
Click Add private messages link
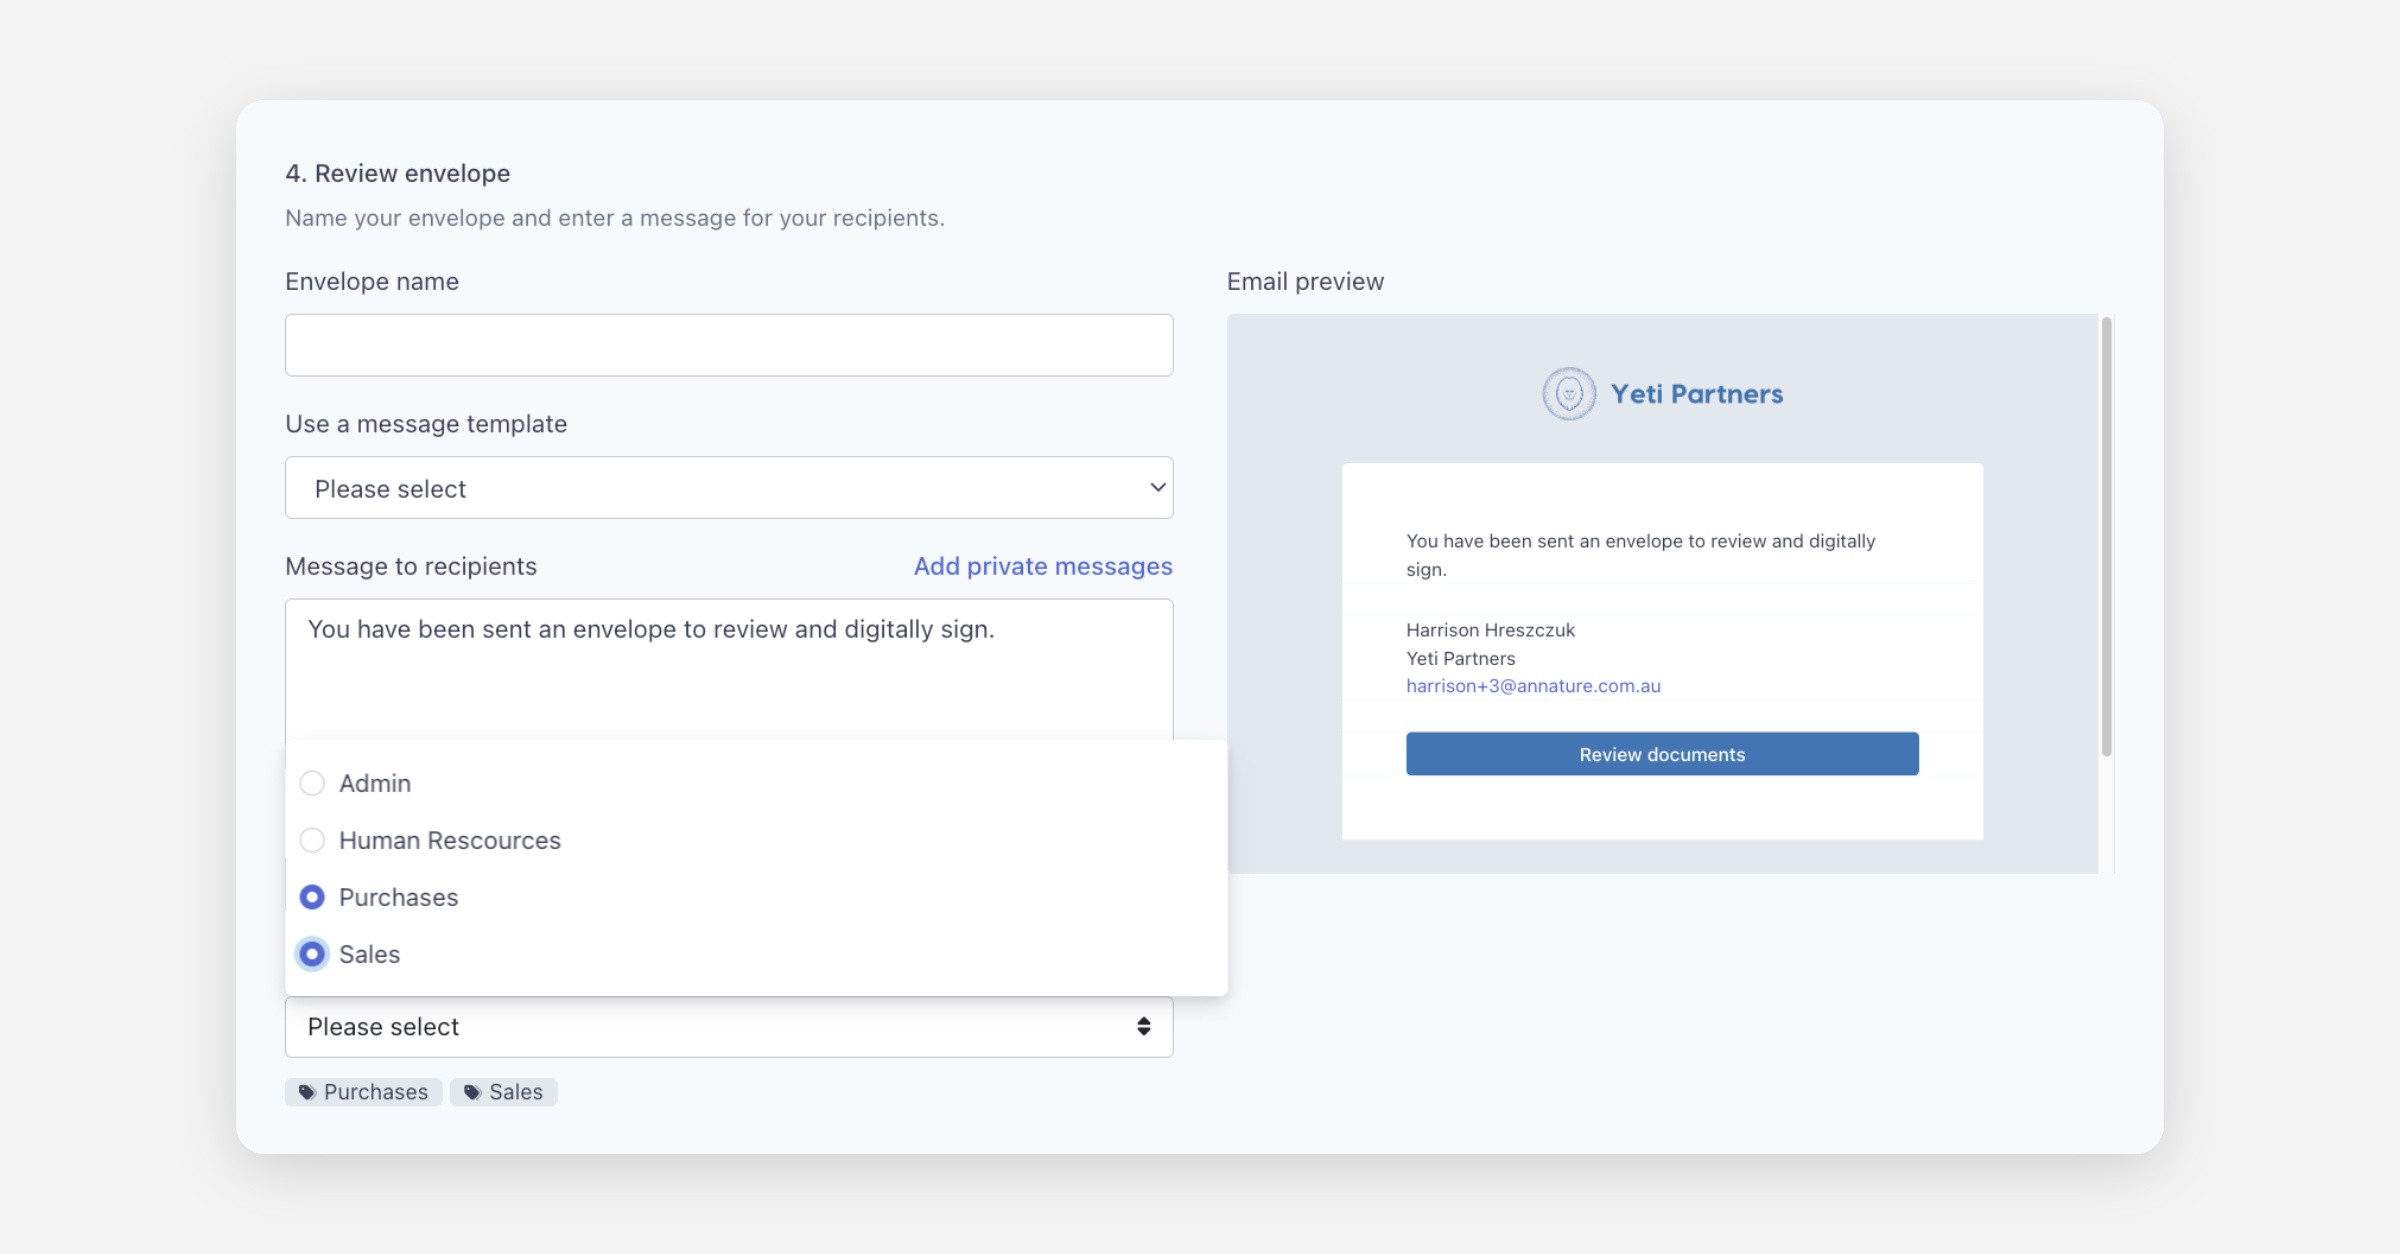pos(1042,566)
